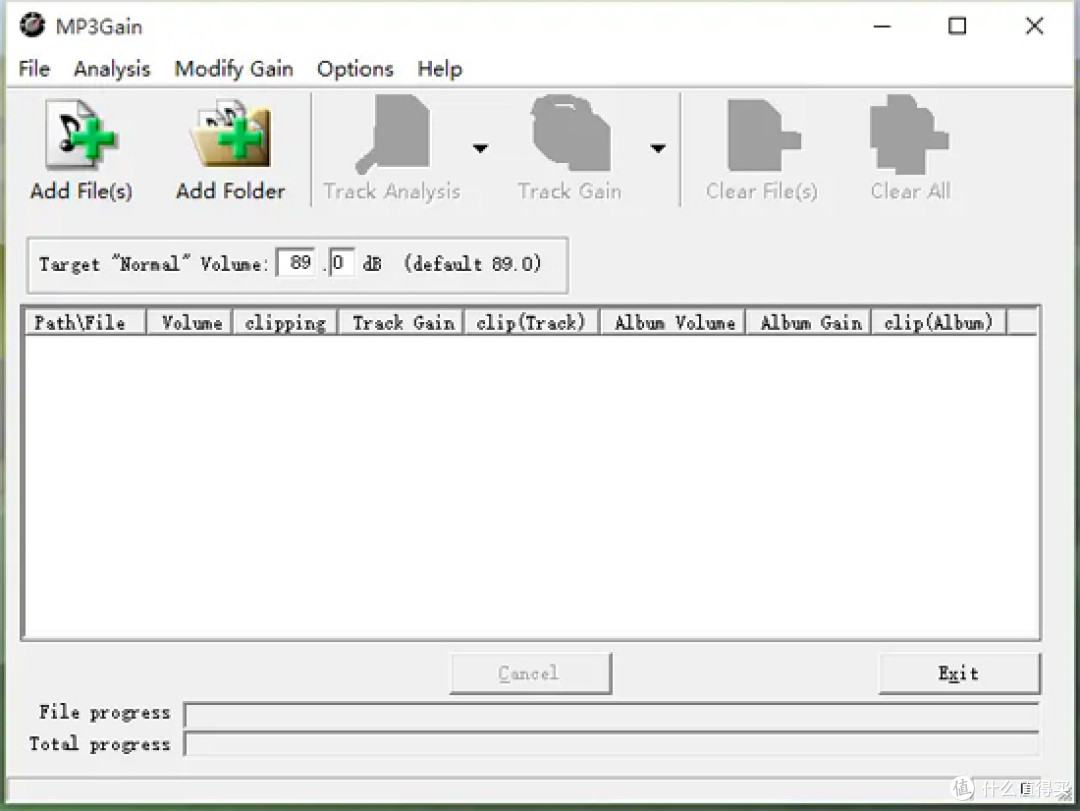Click the MP3Gain title bar app icon
This screenshot has height=811, width=1080.
(32, 25)
